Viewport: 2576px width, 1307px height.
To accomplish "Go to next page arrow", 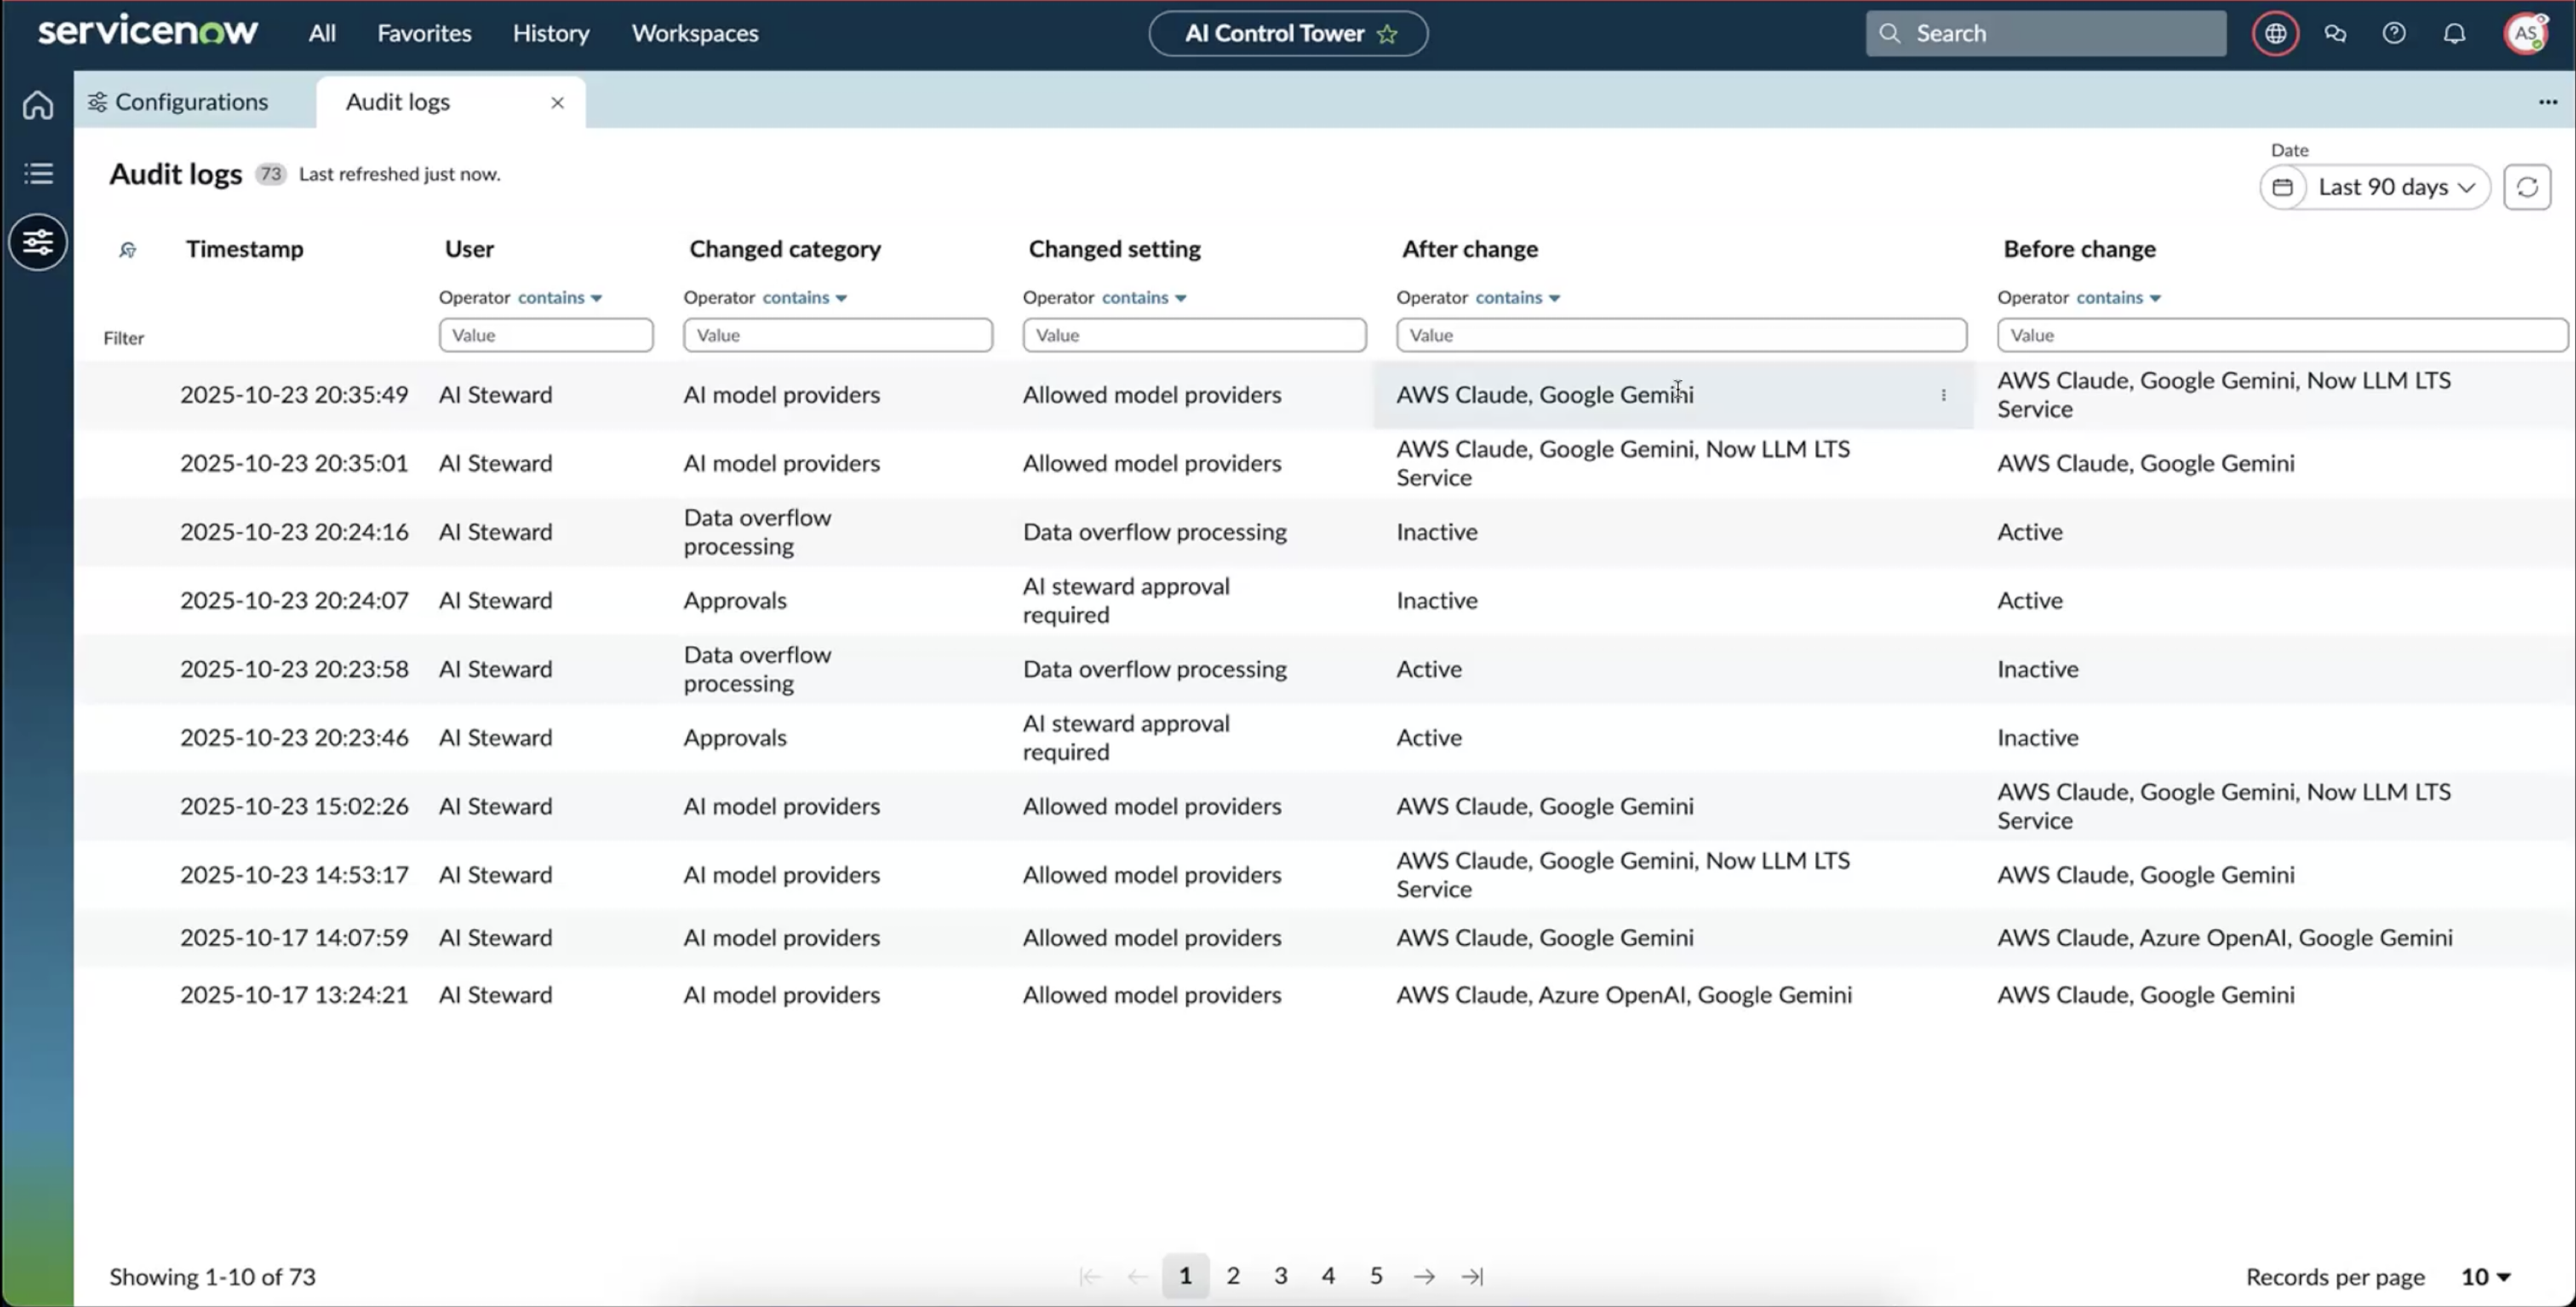I will coord(1424,1276).
